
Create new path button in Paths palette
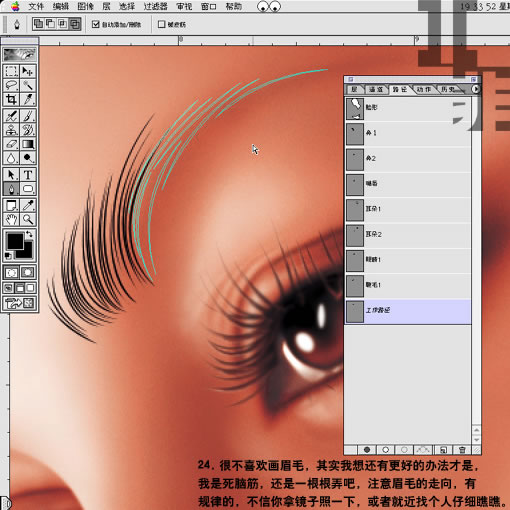443,450
